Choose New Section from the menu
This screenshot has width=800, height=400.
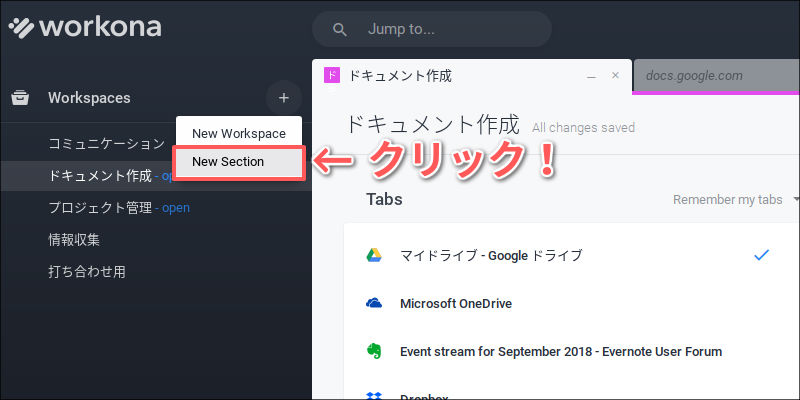click(x=239, y=162)
